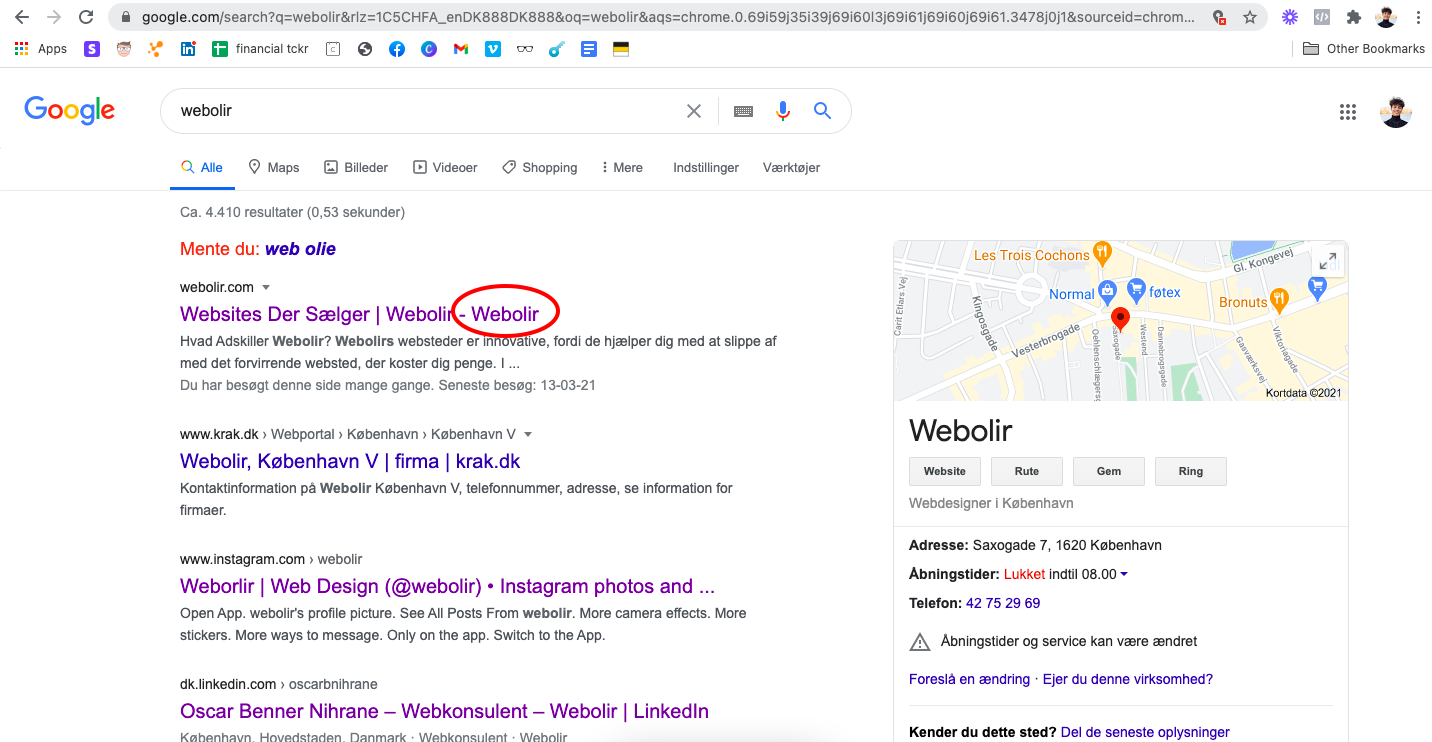Image resolution: width=1432 pixels, height=742 pixels.
Task: Click the Rute directions button
Action: (1027, 471)
